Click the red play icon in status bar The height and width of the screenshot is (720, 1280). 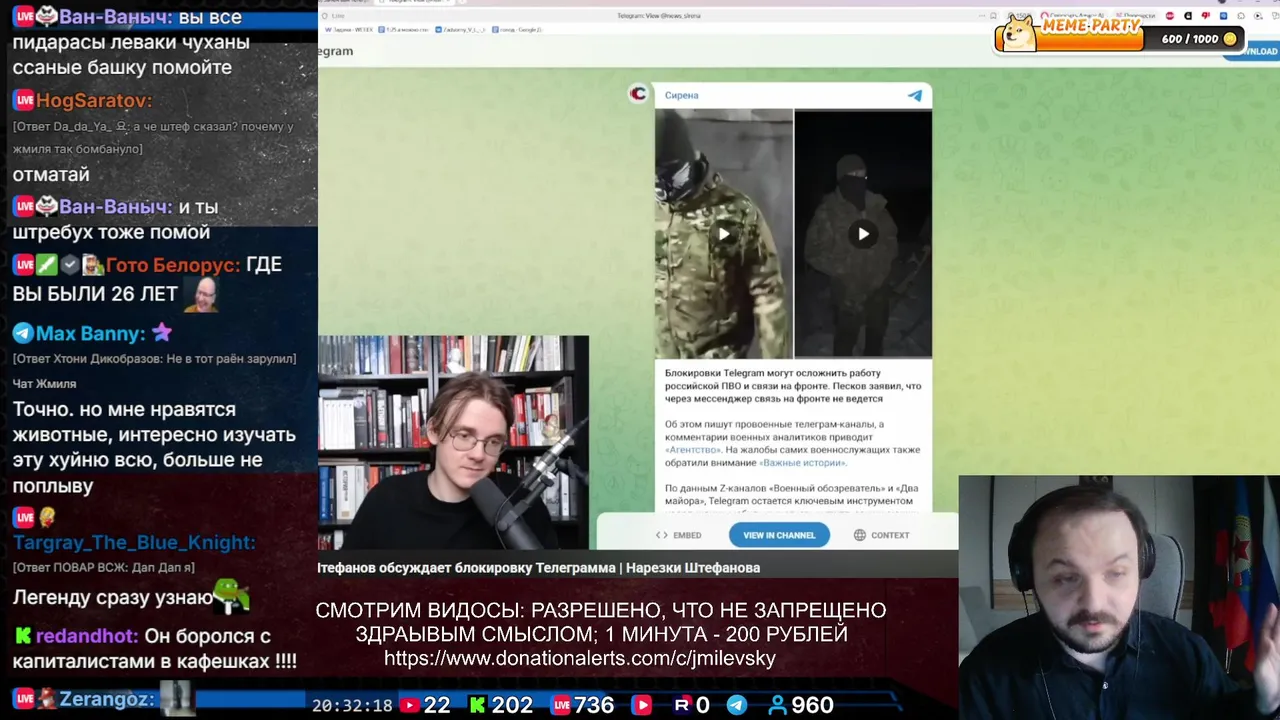(x=641, y=705)
